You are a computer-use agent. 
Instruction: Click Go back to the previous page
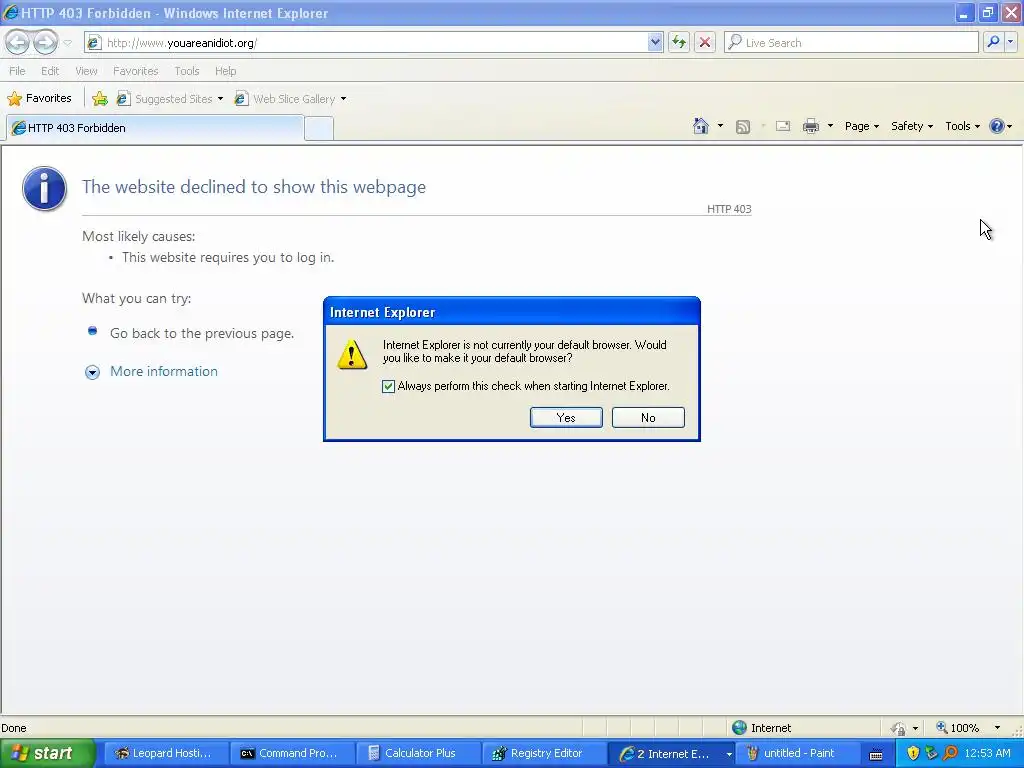click(202, 333)
